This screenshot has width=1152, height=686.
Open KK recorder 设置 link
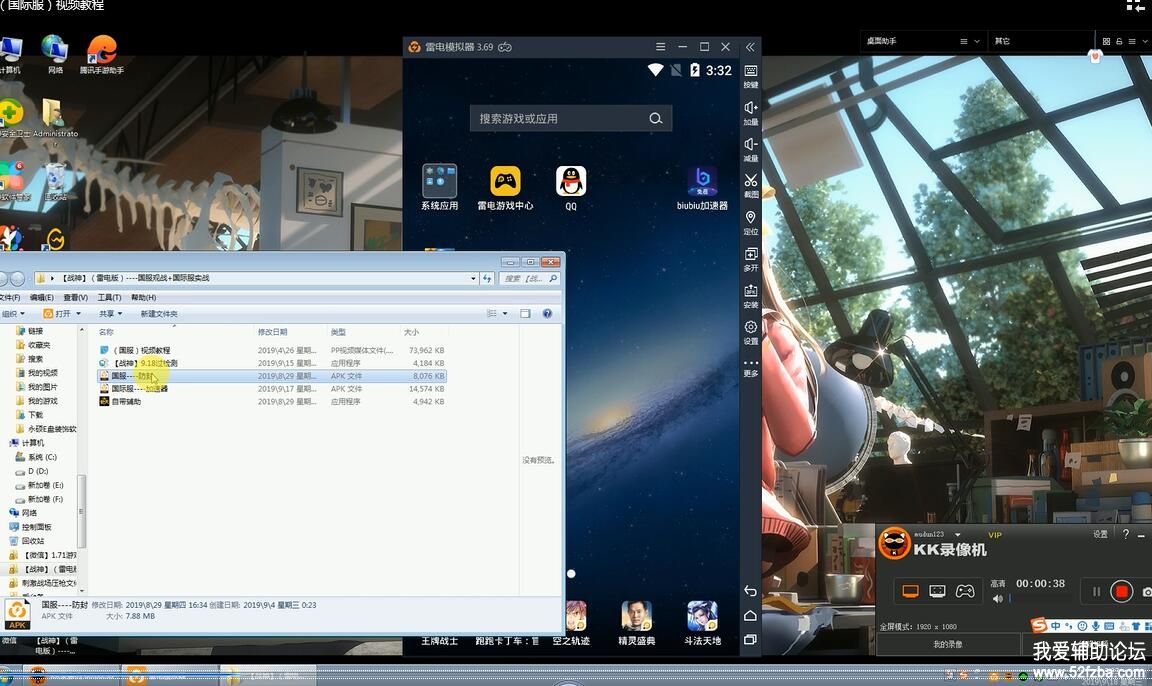click(1100, 535)
